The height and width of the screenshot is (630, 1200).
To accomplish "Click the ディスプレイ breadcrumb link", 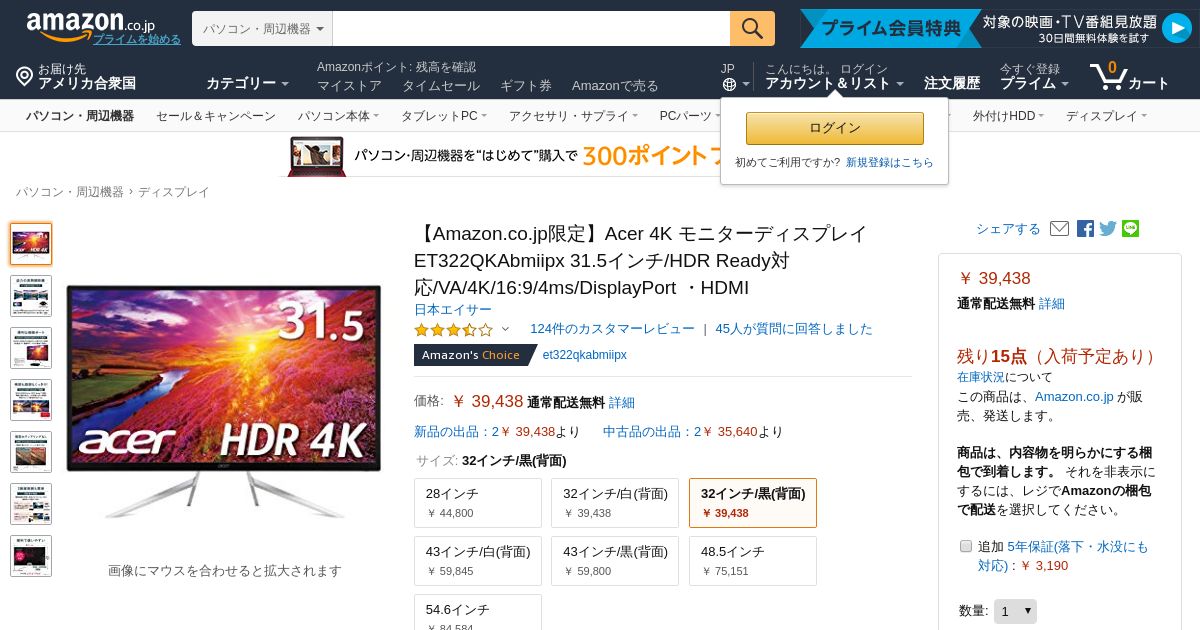I will point(174,192).
